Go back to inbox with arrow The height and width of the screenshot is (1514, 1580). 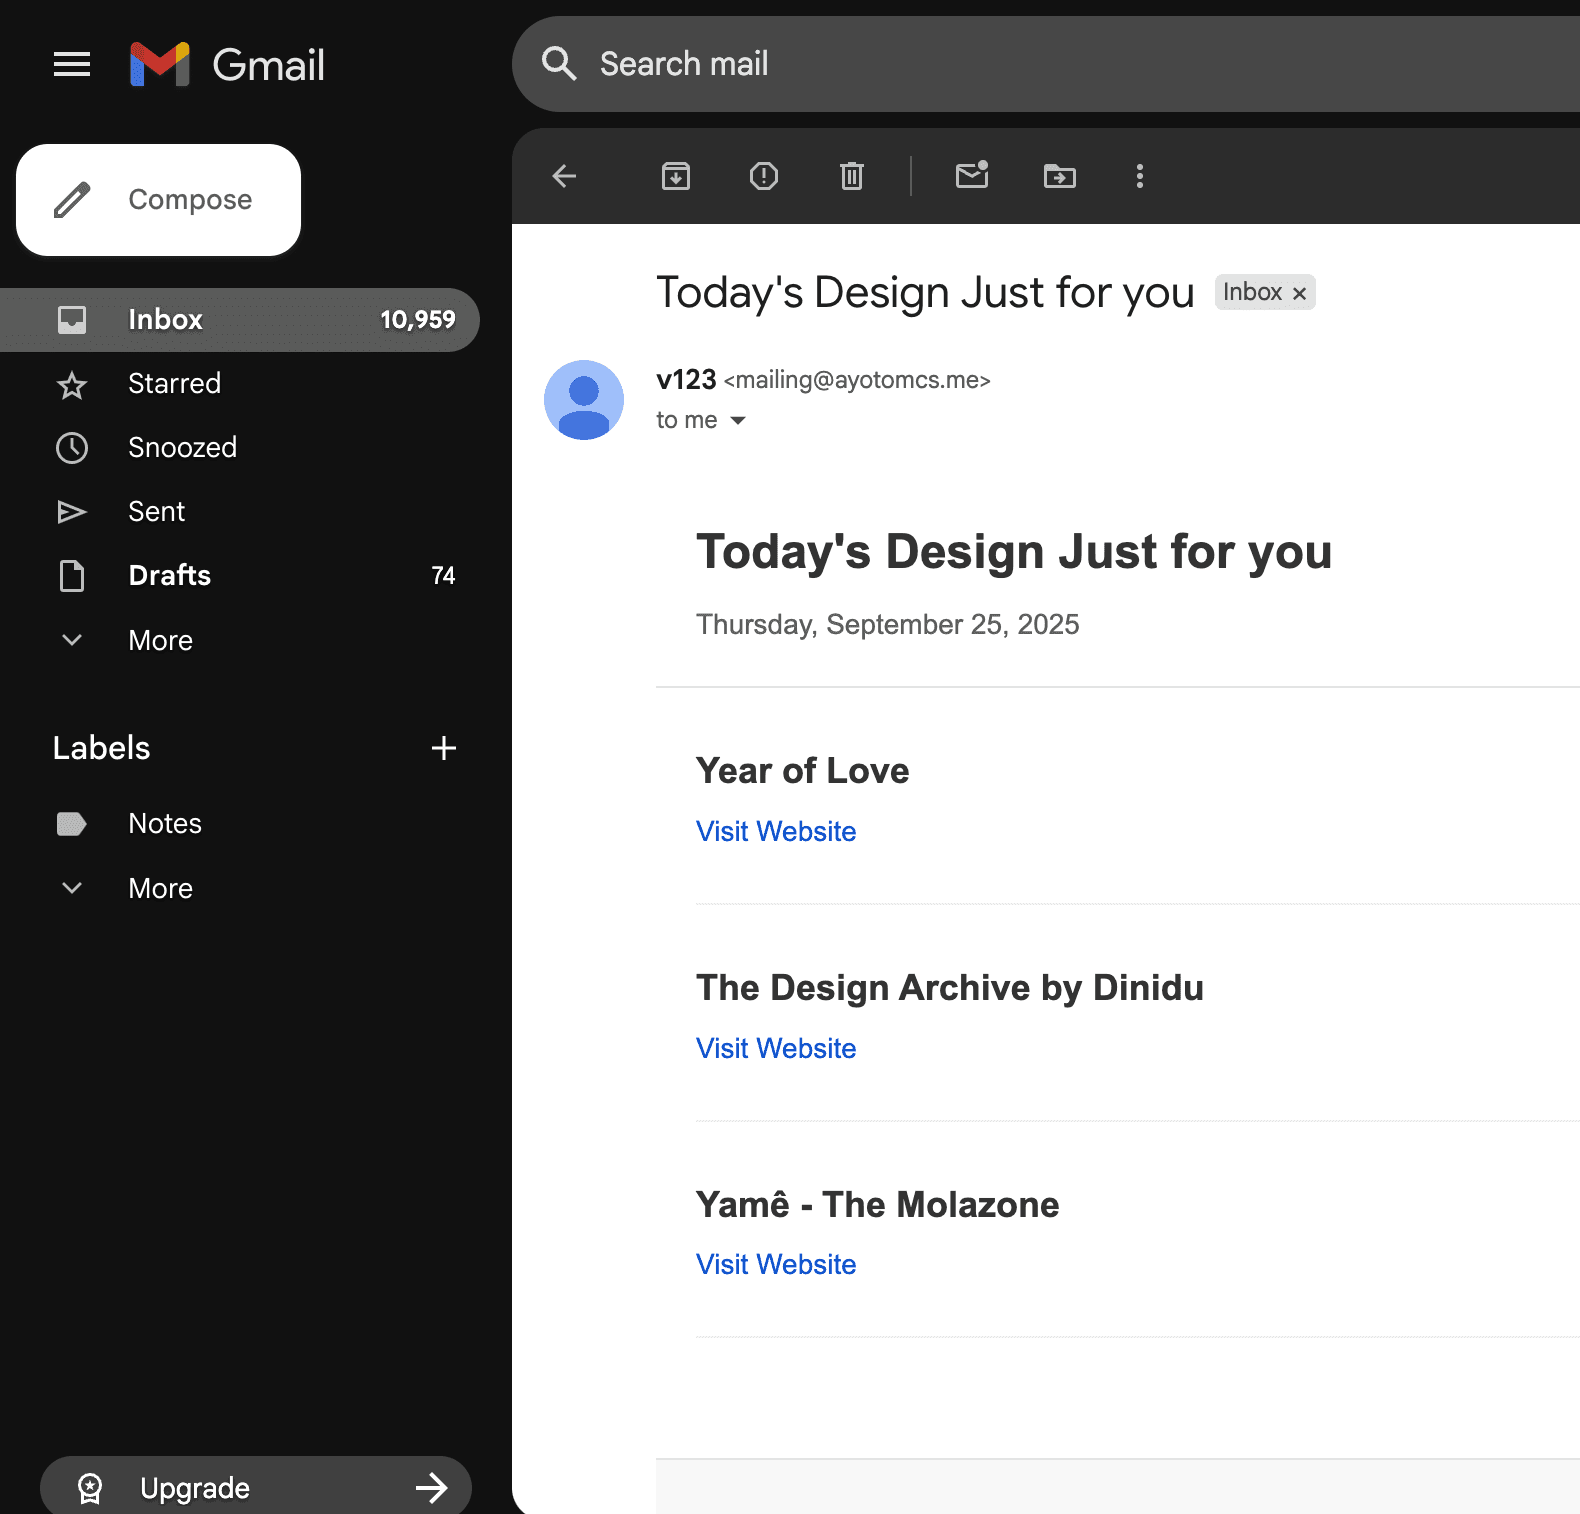pos(565,177)
